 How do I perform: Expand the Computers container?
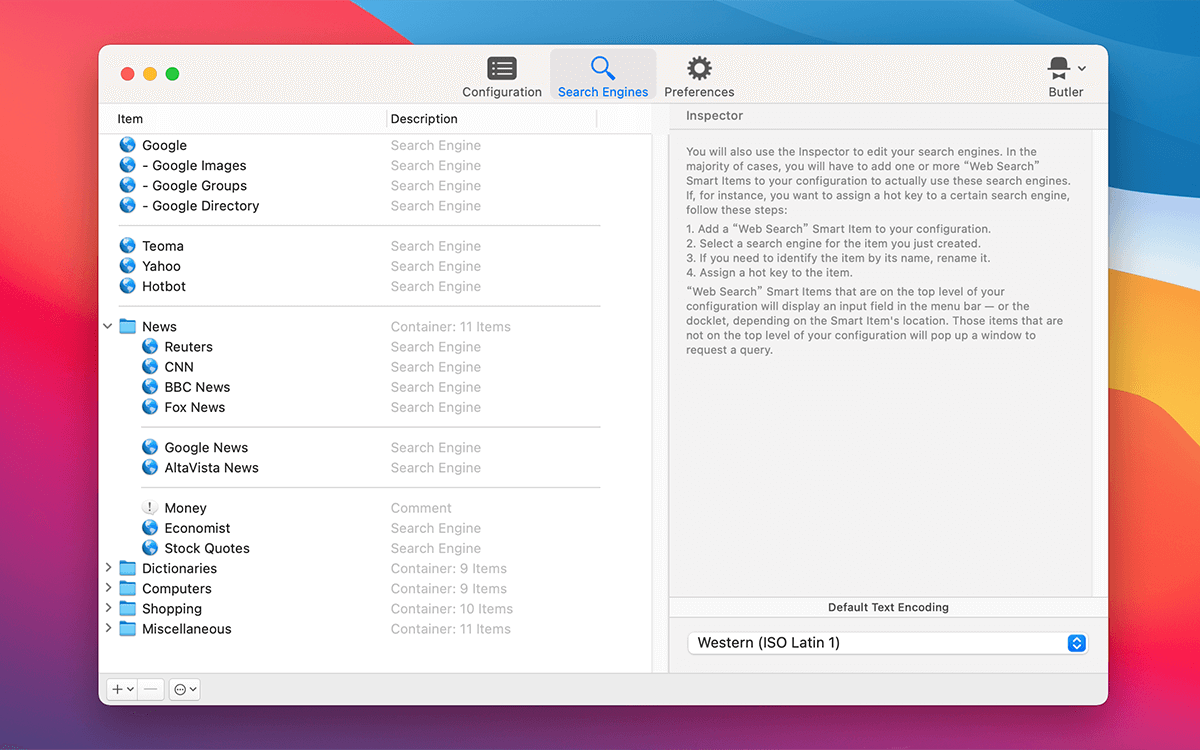pos(108,588)
